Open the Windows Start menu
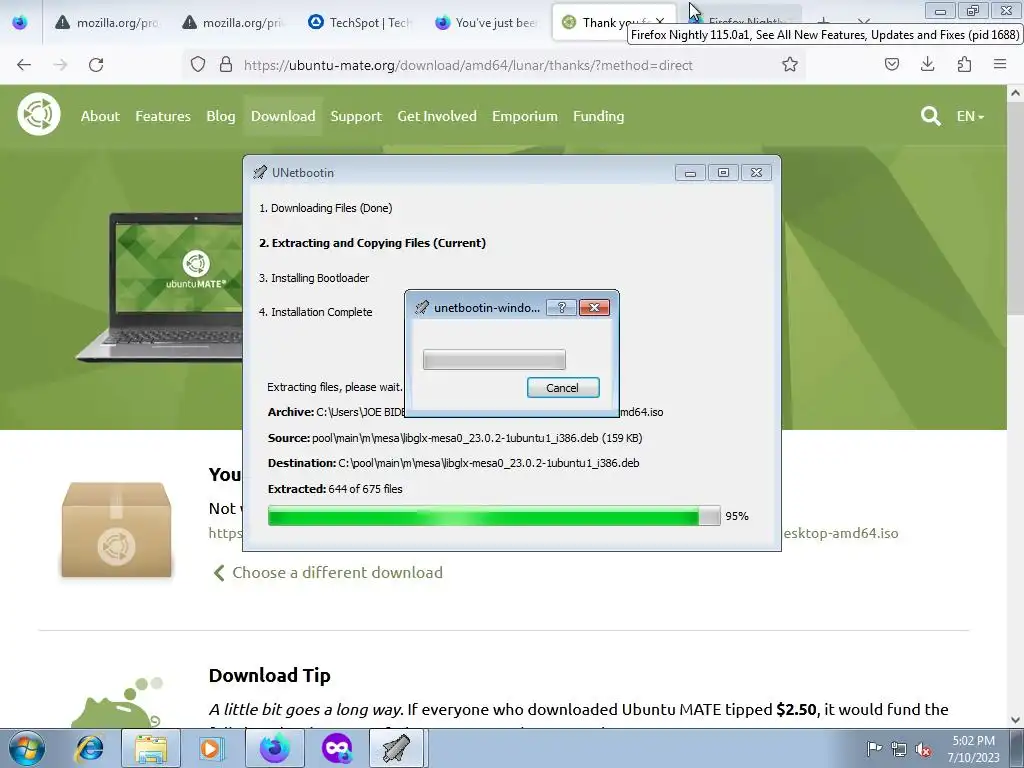Screen dimensions: 1024x768 25,748
